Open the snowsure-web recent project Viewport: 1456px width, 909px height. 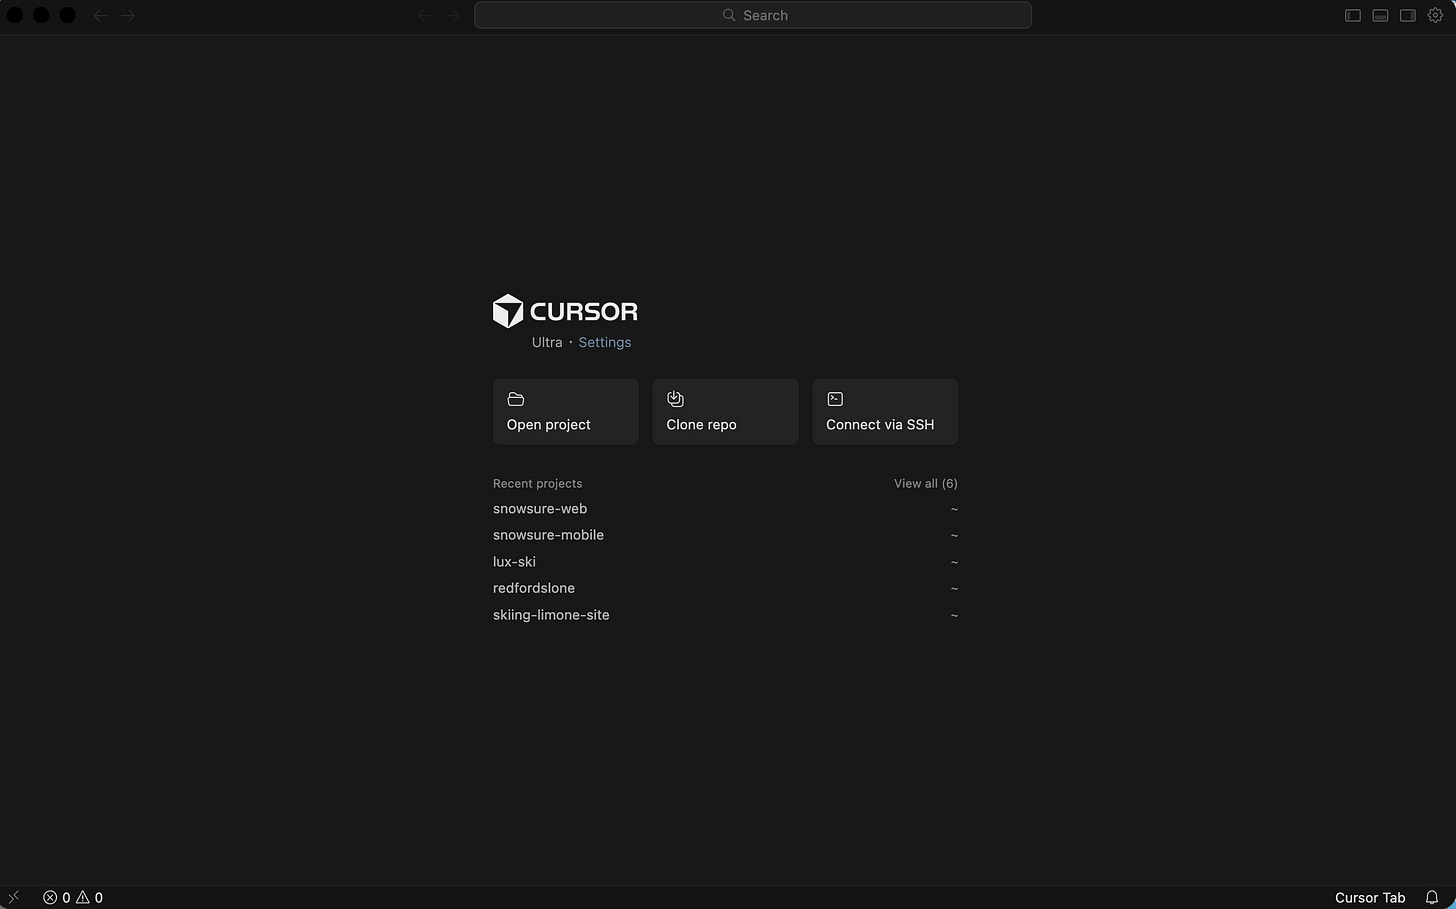(725, 509)
